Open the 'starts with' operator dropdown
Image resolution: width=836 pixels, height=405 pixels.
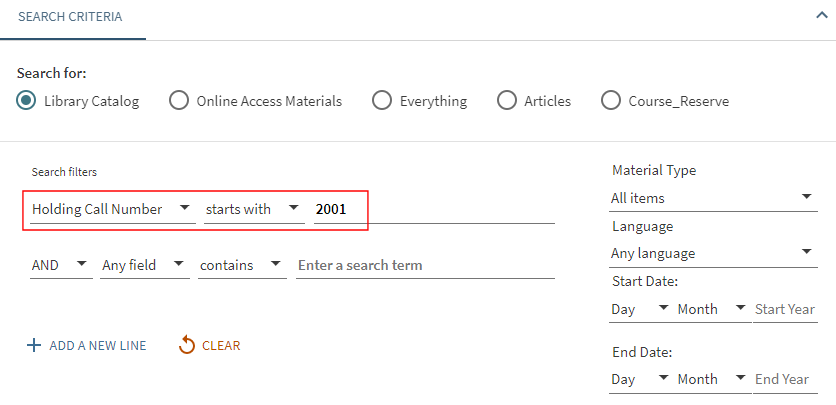252,209
